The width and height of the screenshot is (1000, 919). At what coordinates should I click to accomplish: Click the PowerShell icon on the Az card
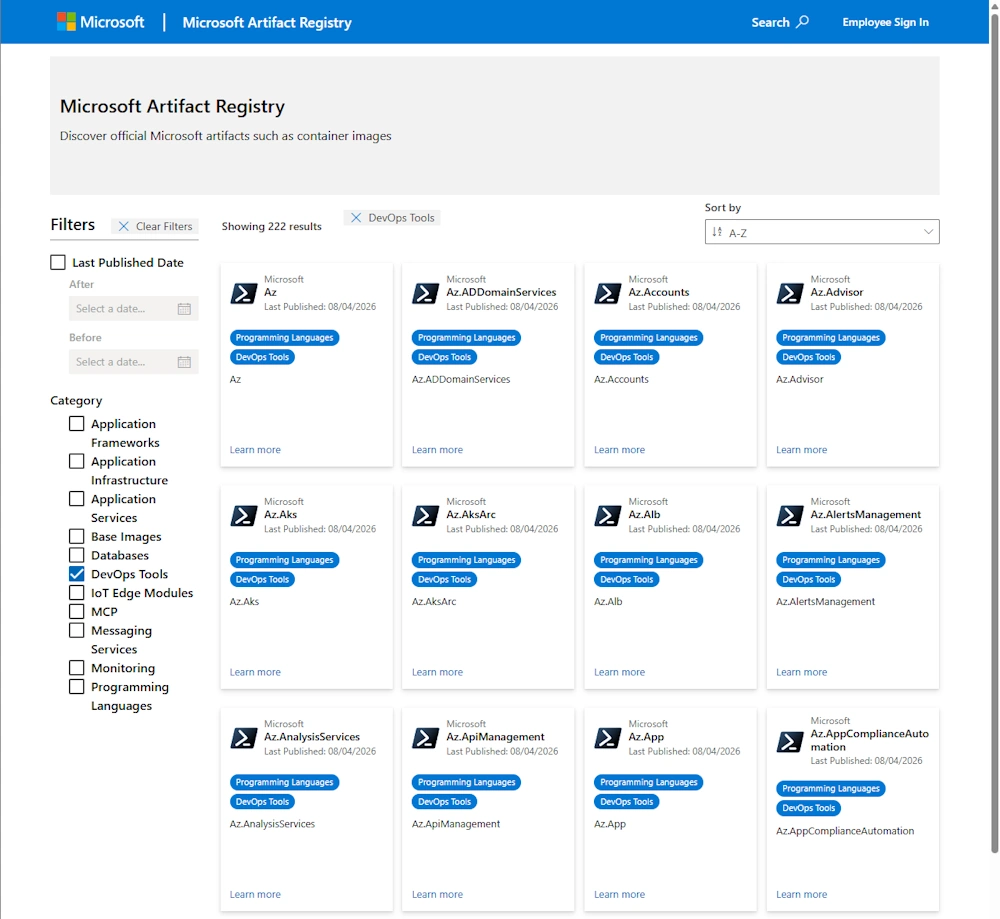point(244,293)
